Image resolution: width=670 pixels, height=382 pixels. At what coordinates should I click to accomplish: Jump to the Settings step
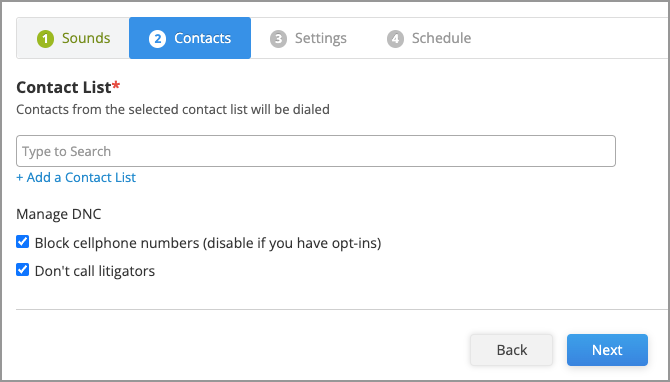coord(308,38)
